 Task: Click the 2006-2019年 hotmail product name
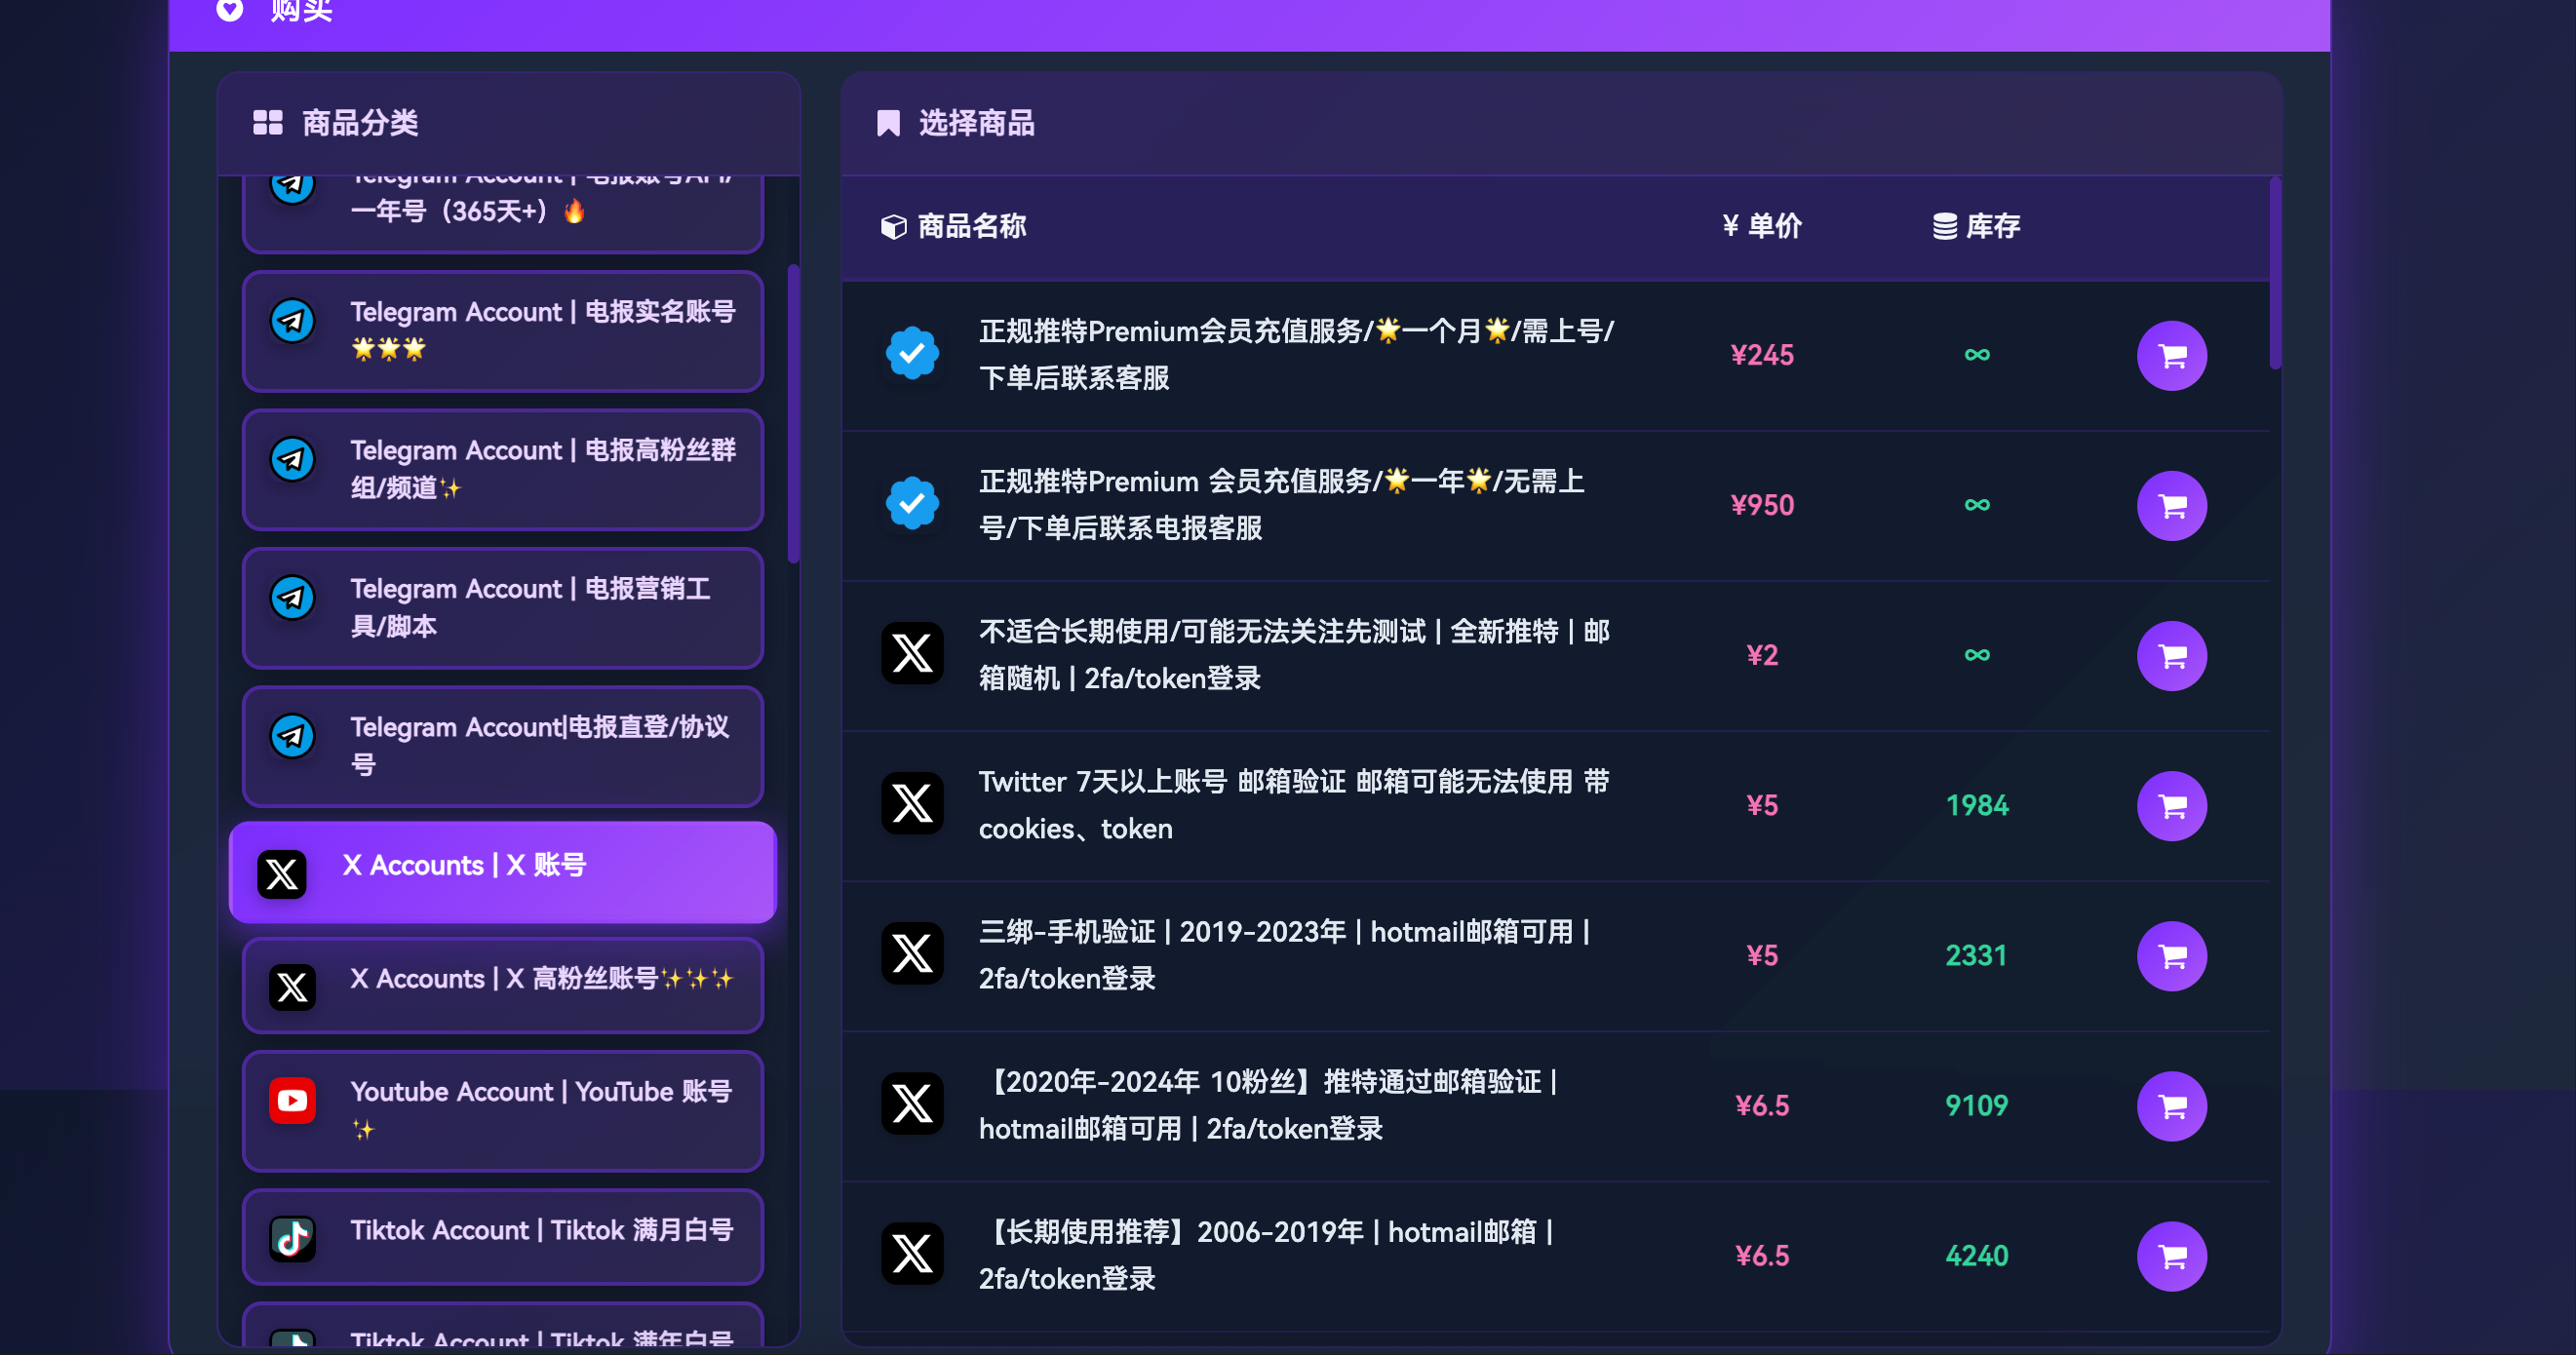[1265, 1254]
